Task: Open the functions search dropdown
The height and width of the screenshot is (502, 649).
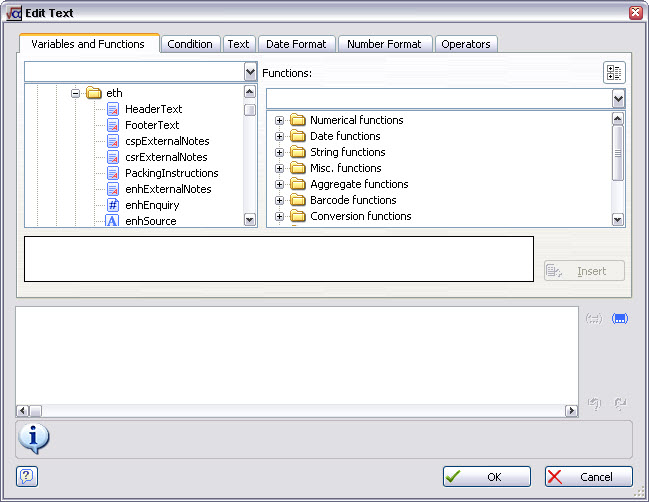Action: click(618, 99)
